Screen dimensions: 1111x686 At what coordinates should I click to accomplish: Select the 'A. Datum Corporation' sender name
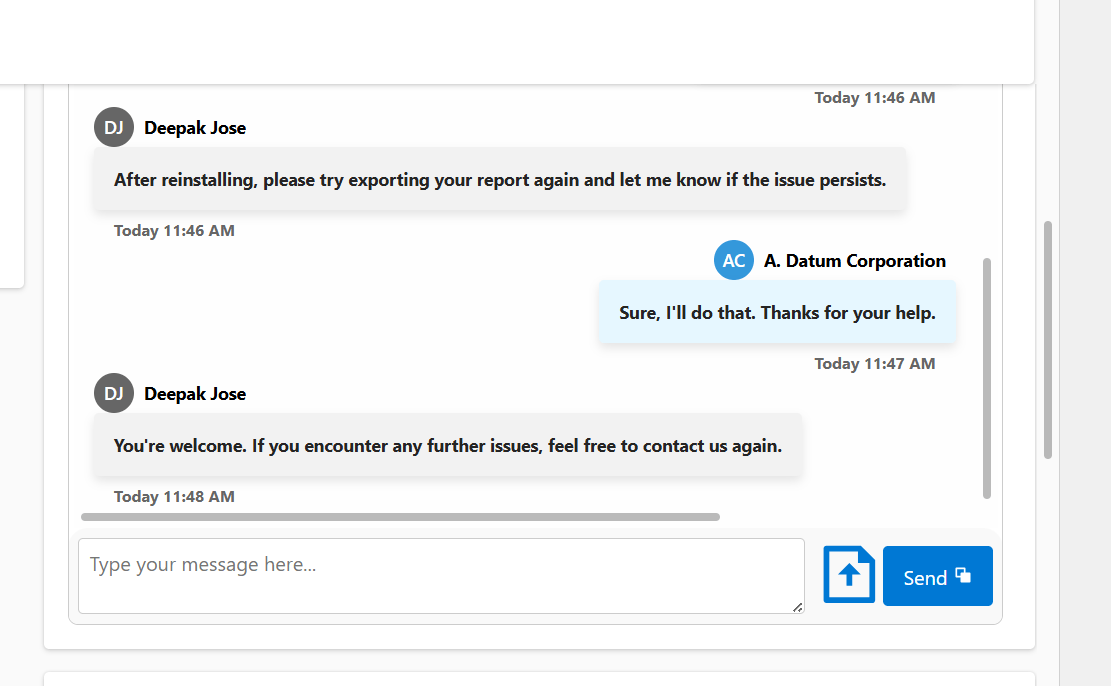[854, 261]
